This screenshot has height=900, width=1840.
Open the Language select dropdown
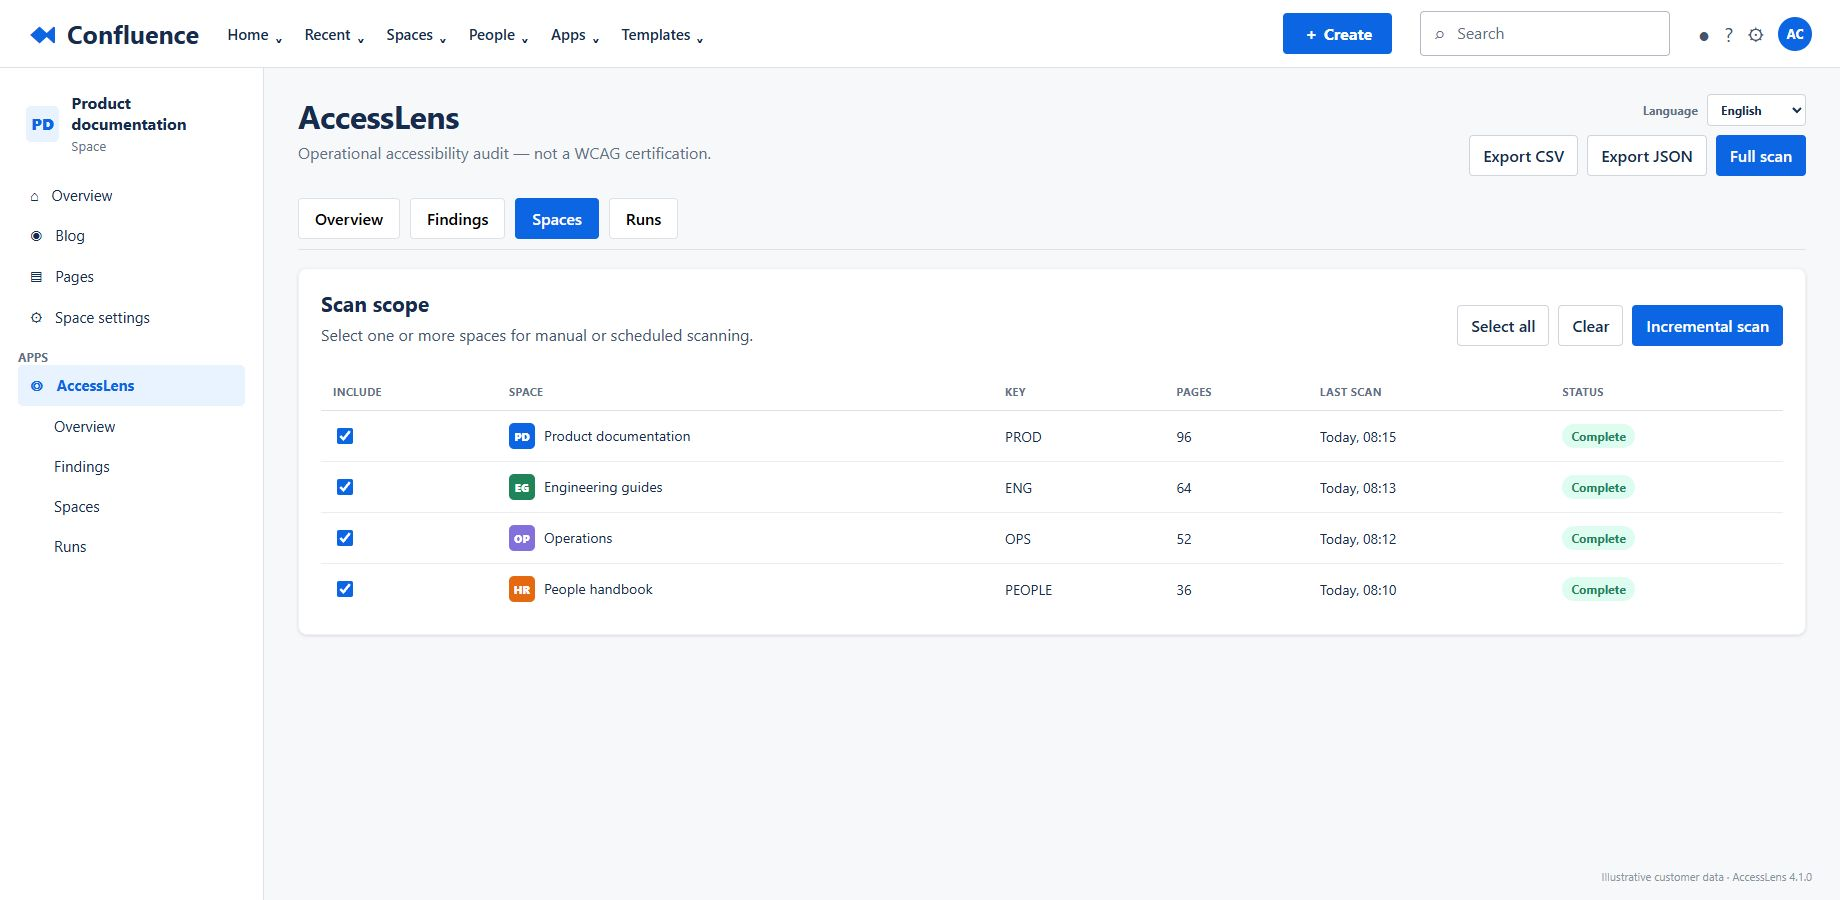(x=1756, y=110)
